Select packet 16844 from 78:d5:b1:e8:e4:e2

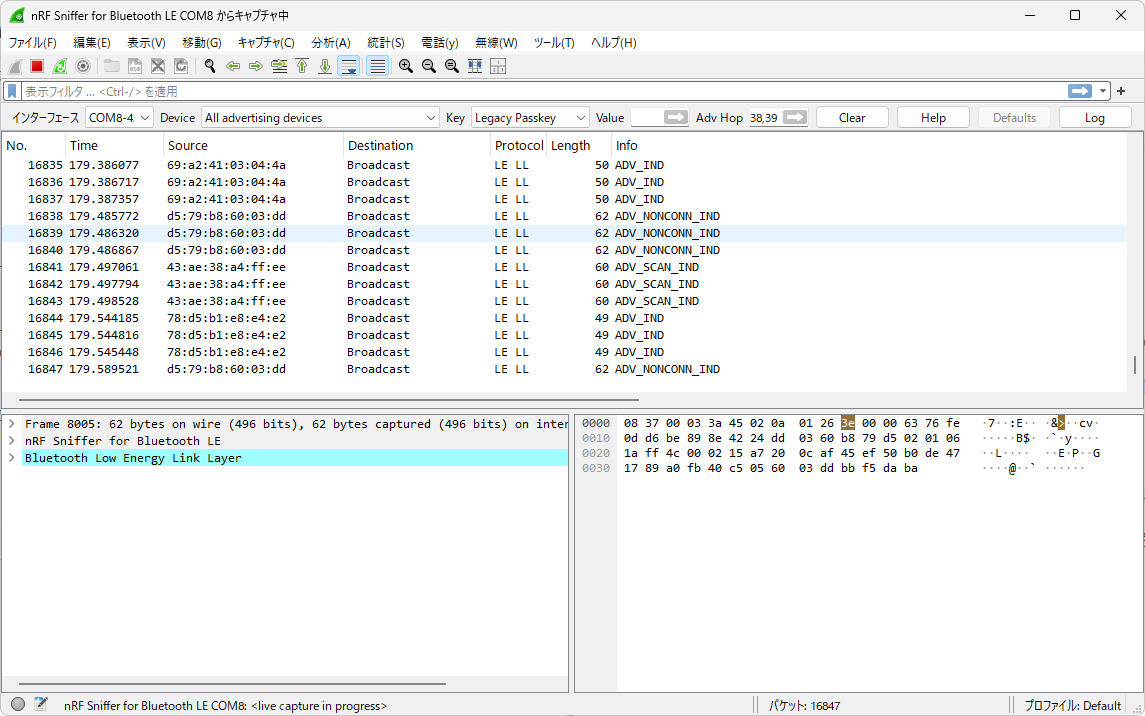pyautogui.click(x=564, y=318)
